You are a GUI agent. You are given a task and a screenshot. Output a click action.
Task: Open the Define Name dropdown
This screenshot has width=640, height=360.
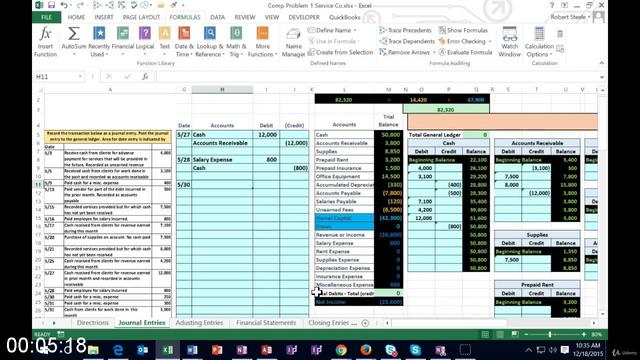coord(355,31)
